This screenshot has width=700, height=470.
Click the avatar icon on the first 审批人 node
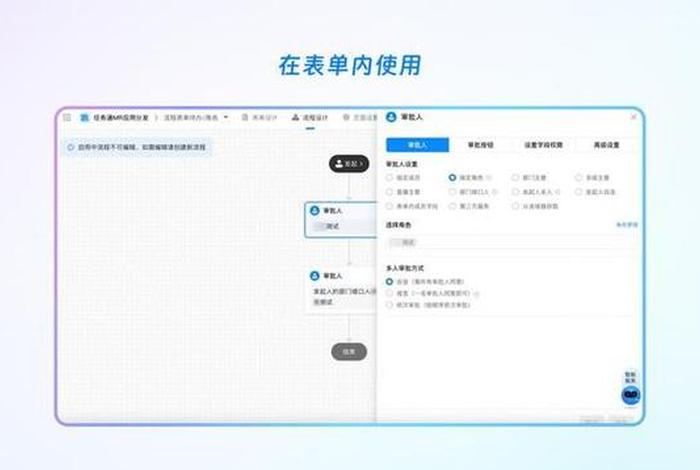pos(315,211)
